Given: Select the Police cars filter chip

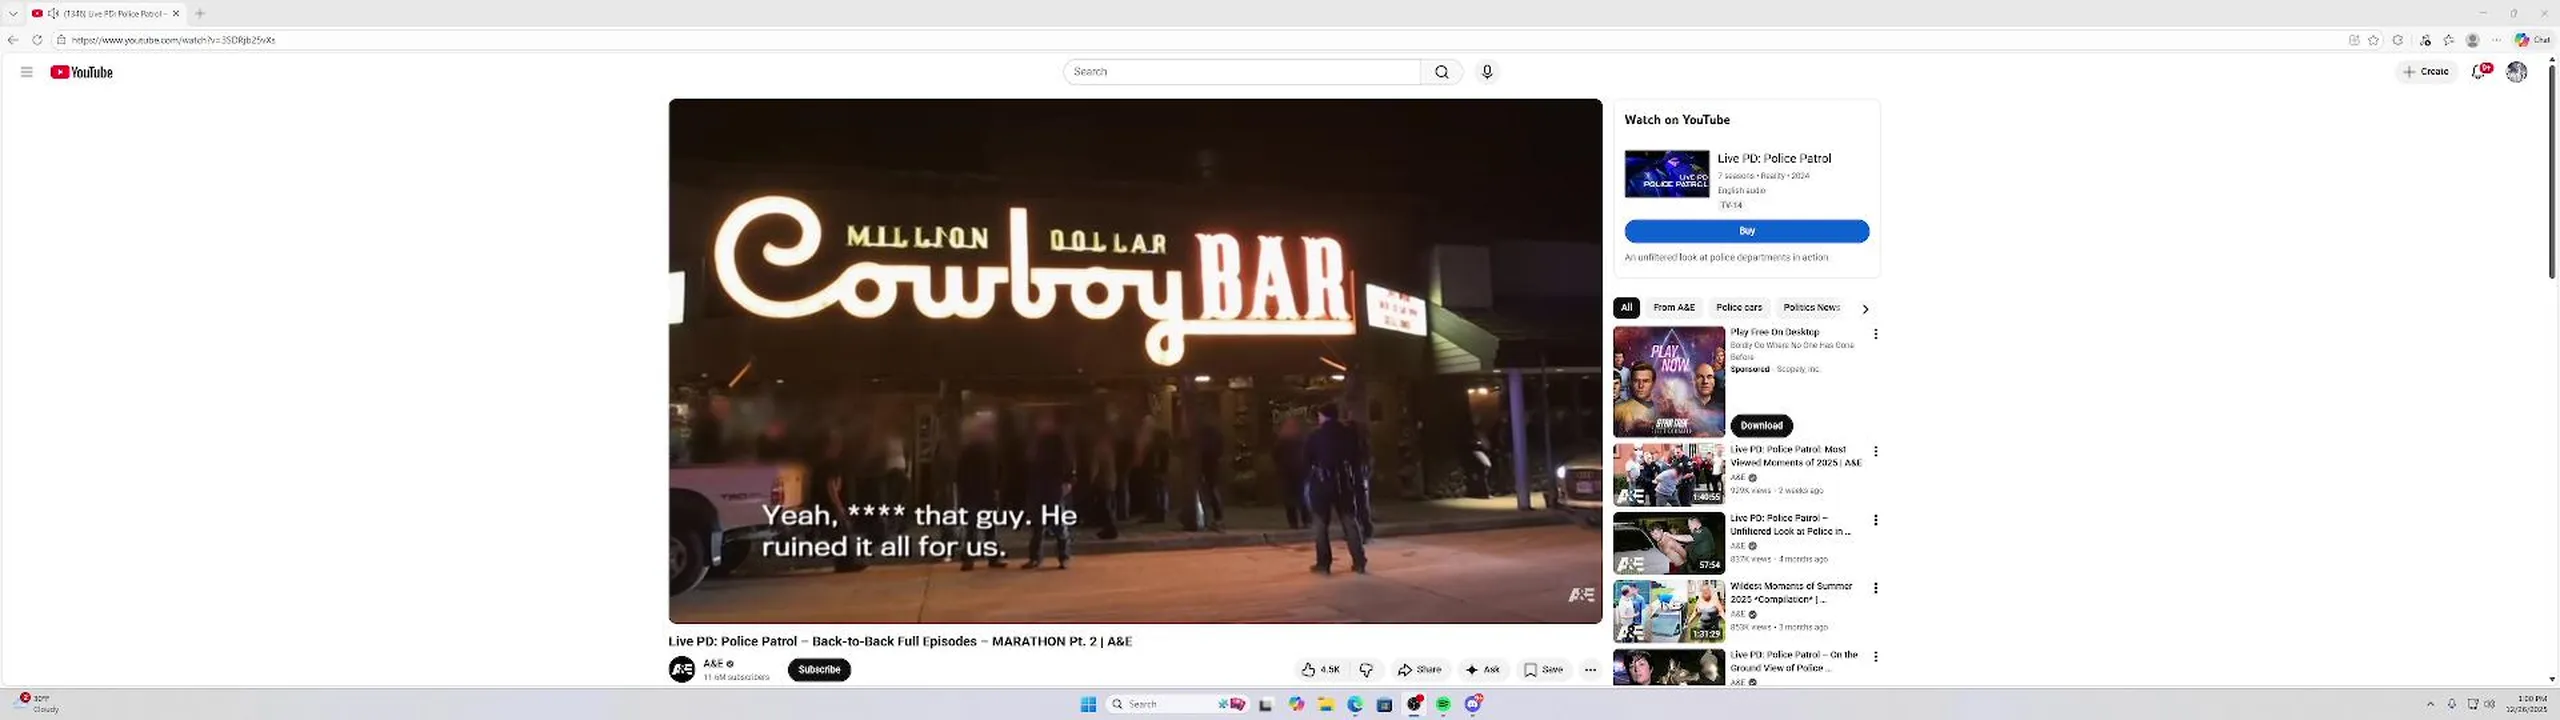Looking at the screenshot, I should click(x=1739, y=308).
